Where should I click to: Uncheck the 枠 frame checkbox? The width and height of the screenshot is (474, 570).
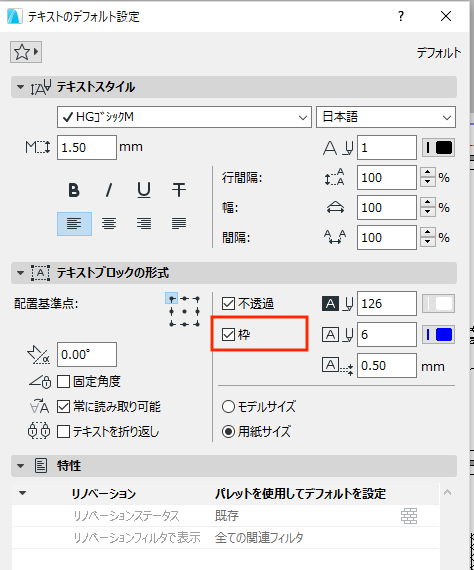[228, 334]
